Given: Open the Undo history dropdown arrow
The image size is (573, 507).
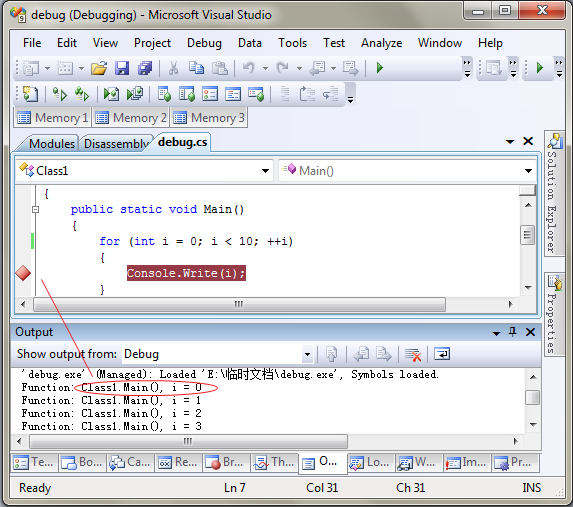Looking at the screenshot, I should click(x=265, y=68).
